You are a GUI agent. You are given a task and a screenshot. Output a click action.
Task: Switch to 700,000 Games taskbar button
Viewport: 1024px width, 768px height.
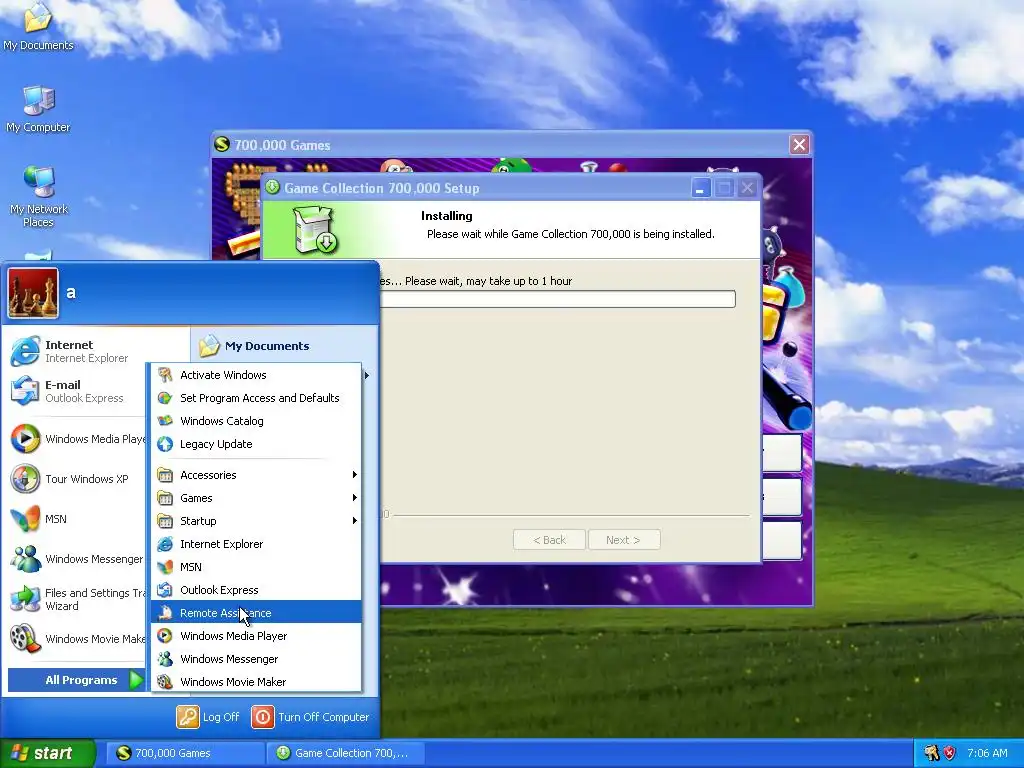pos(184,753)
